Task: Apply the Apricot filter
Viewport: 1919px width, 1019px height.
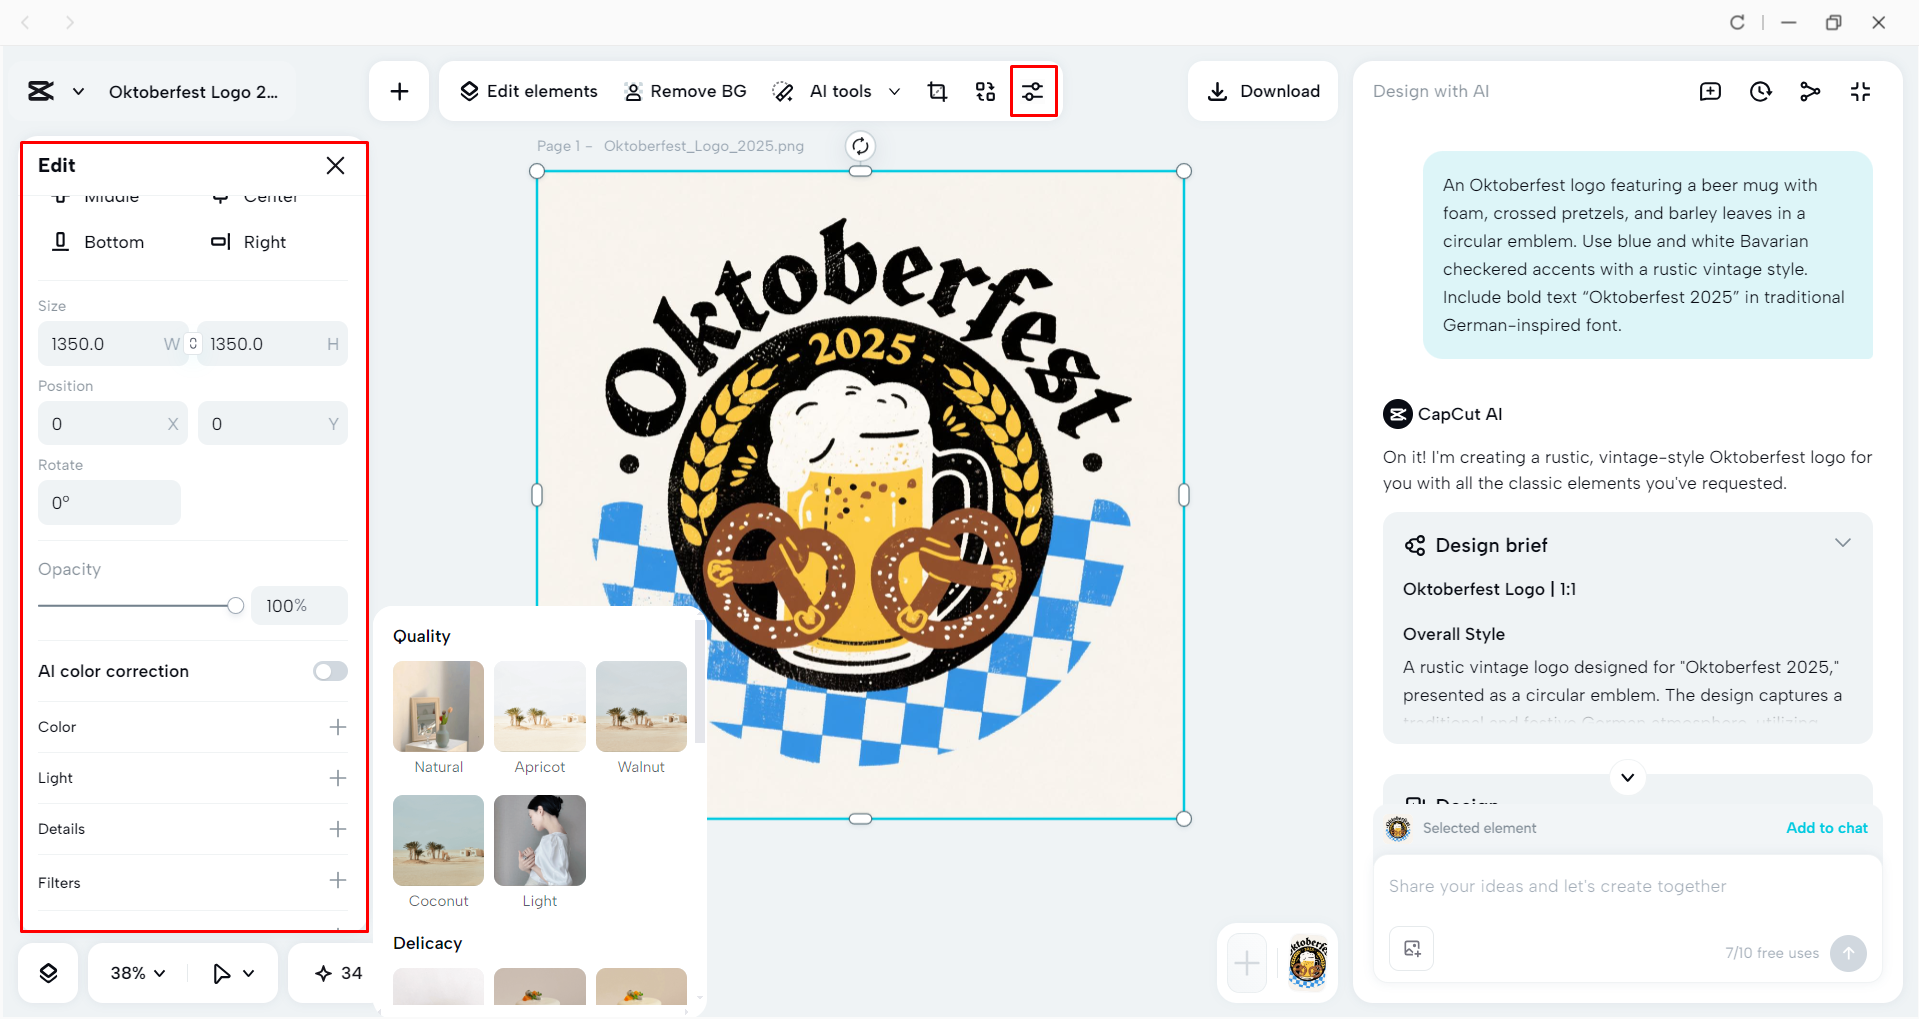Action: pyautogui.click(x=540, y=707)
